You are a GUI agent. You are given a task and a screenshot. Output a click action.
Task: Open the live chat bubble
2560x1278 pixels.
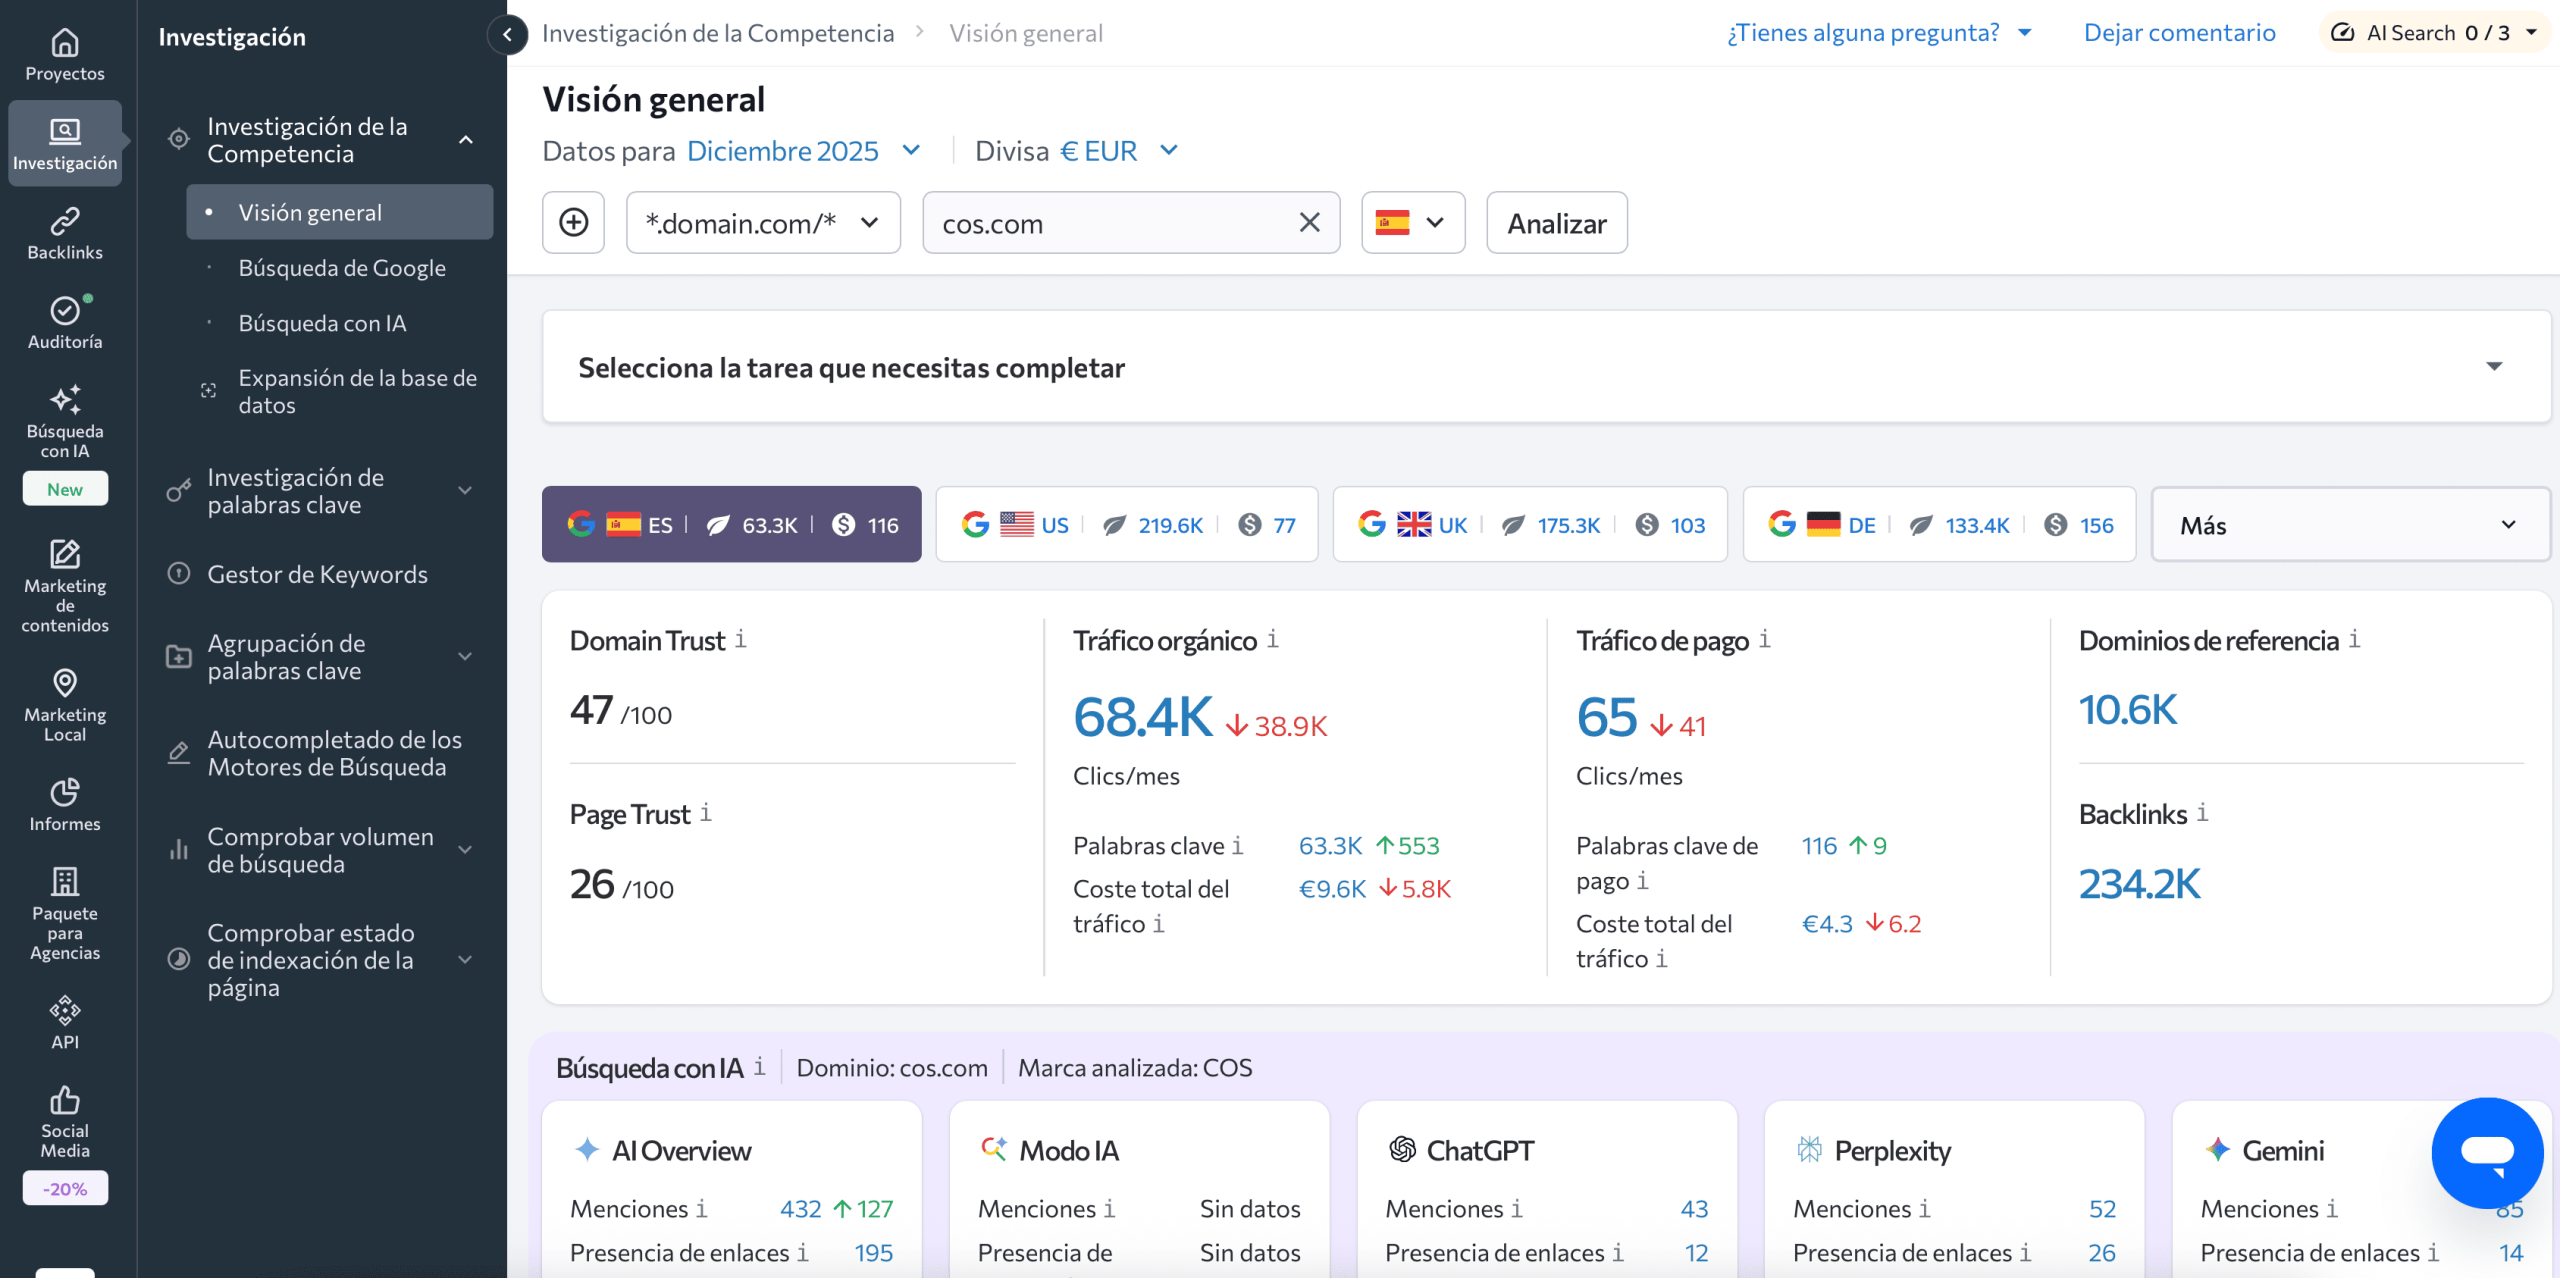[2487, 1152]
